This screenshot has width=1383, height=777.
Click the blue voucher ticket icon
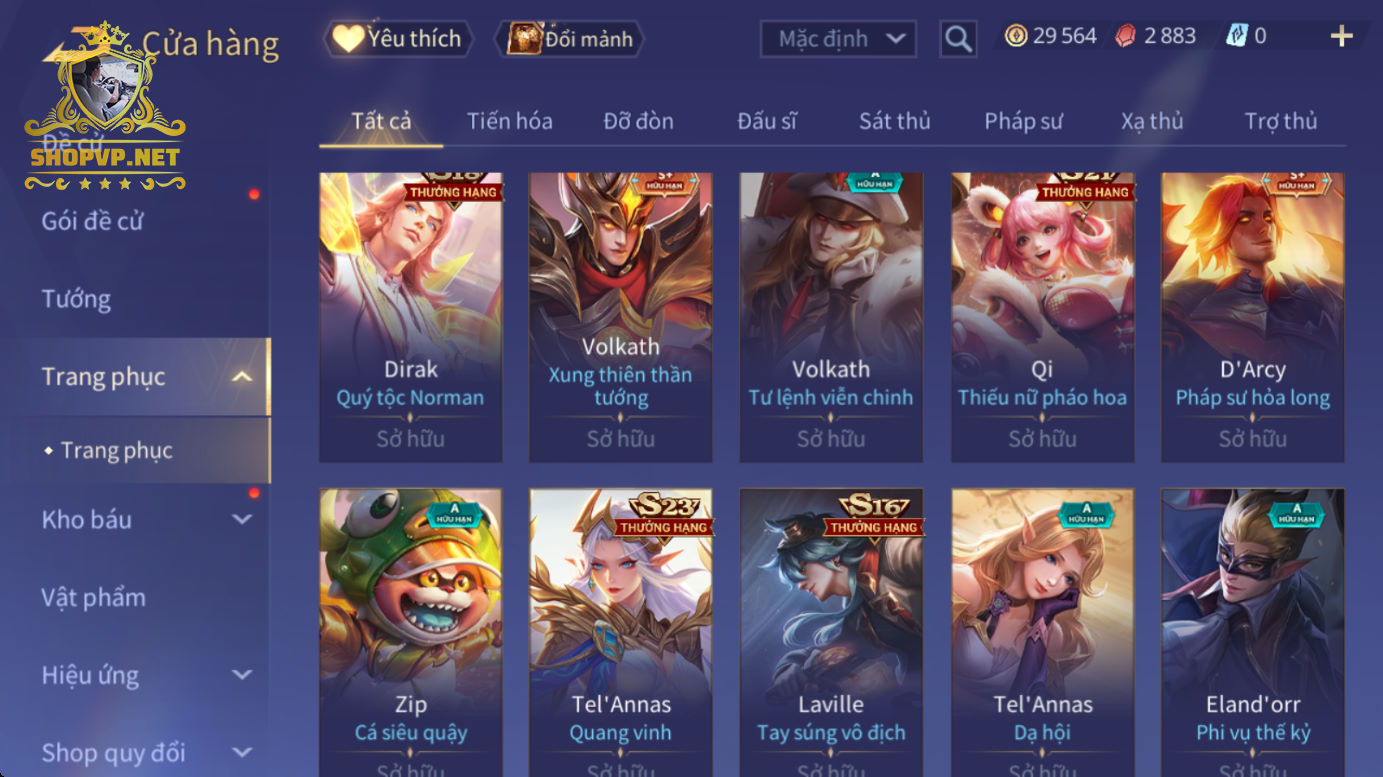pyautogui.click(x=1237, y=36)
